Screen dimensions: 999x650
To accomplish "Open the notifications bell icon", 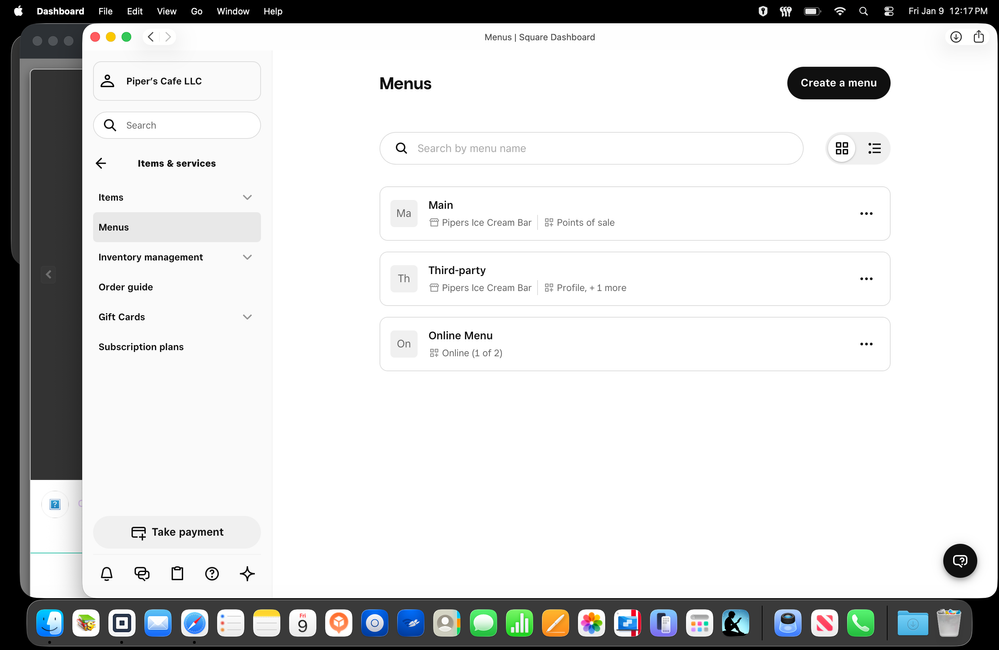I will pos(107,573).
